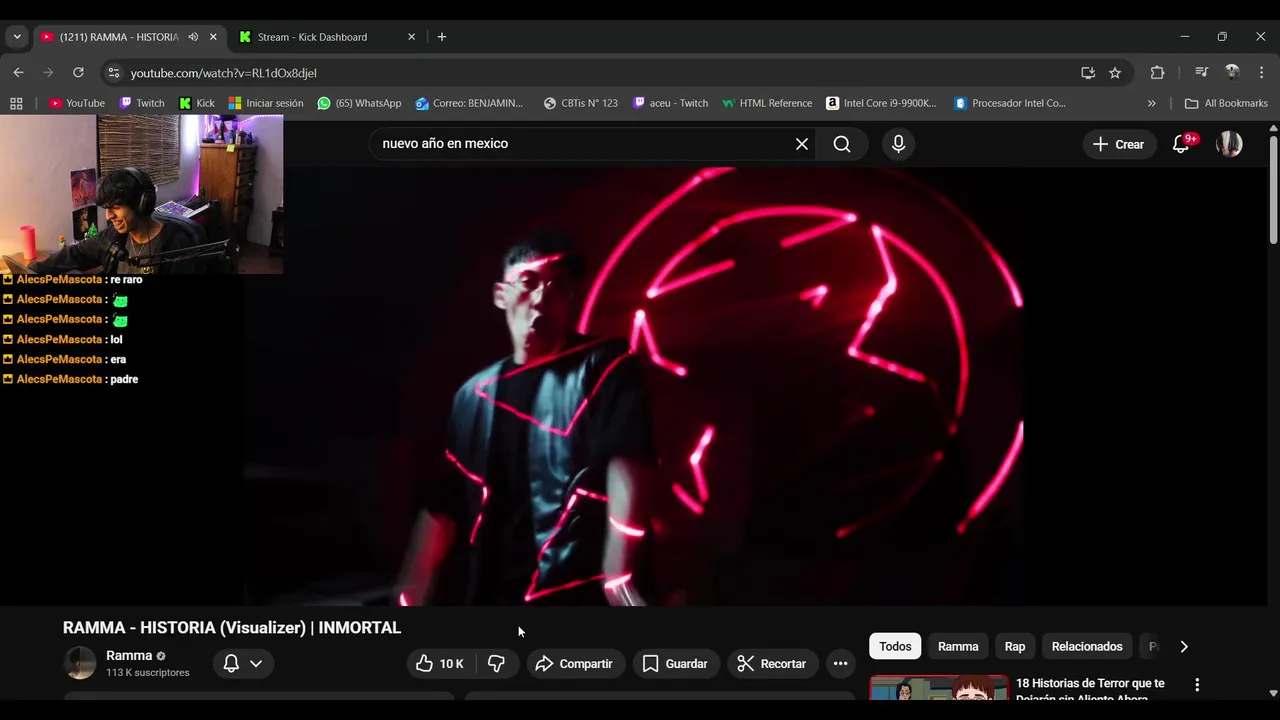1280x720 pixels.
Task: Open more actions ellipsis below the video
Action: (x=840, y=663)
